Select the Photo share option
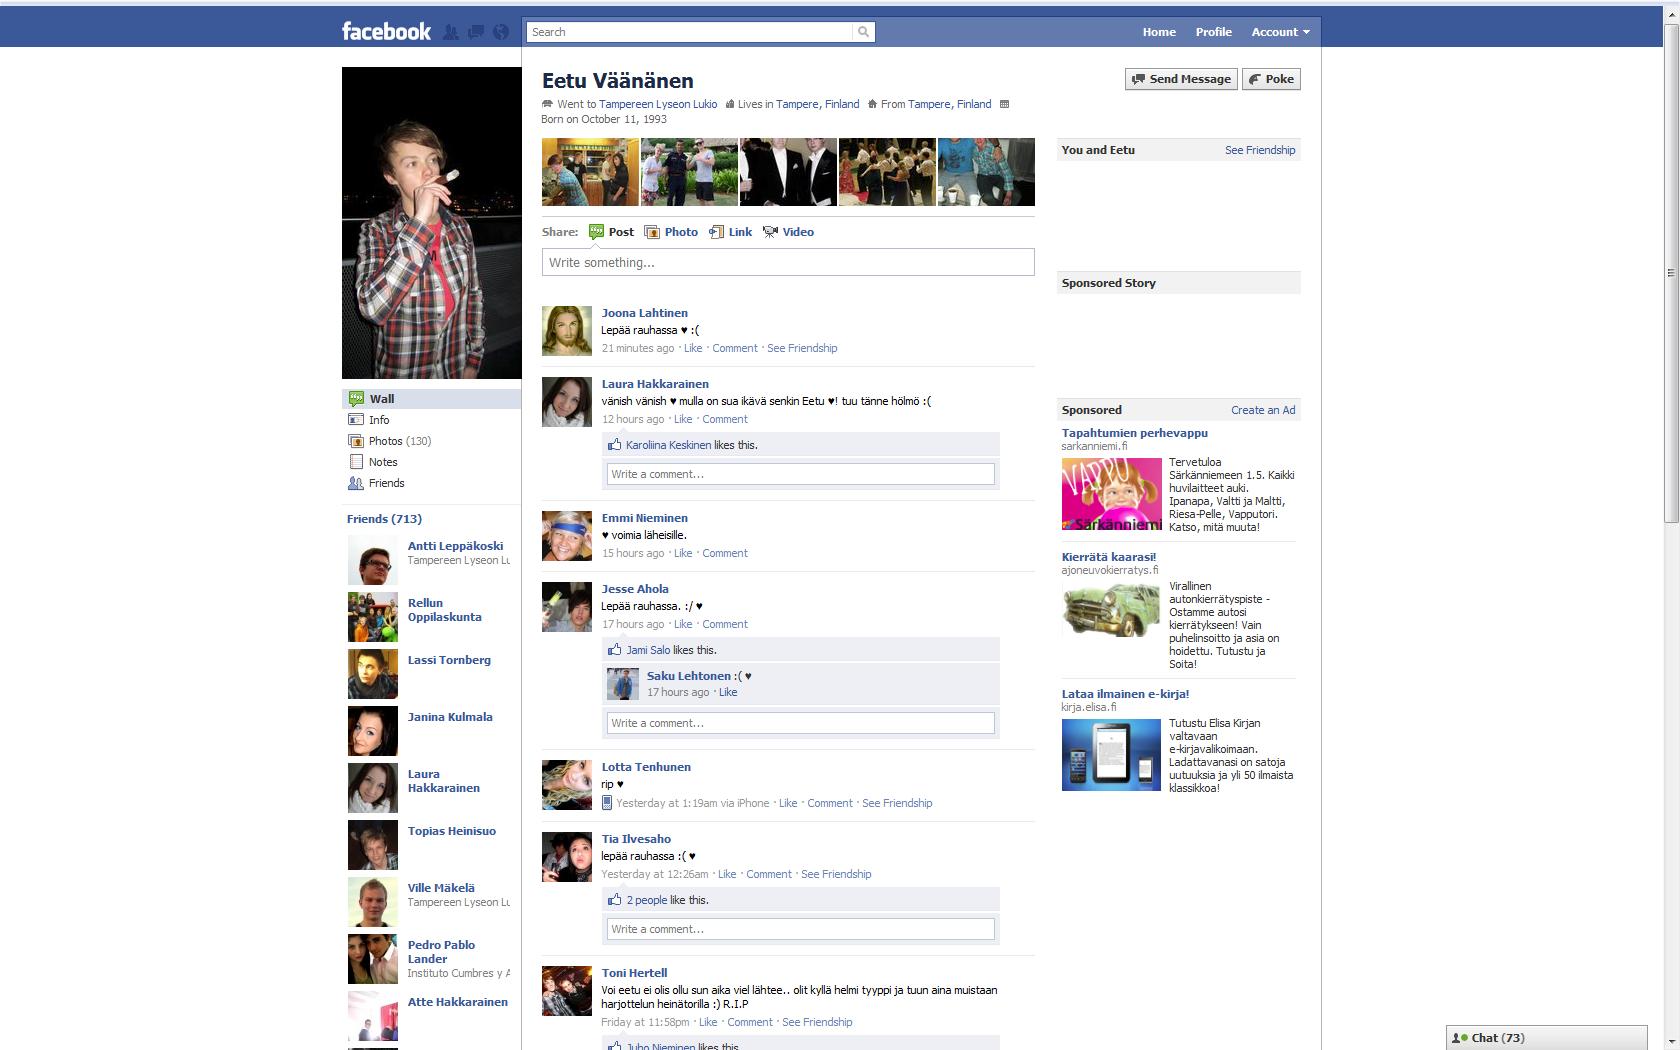This screenshot has width=1680, height=1050. (672, 232)
